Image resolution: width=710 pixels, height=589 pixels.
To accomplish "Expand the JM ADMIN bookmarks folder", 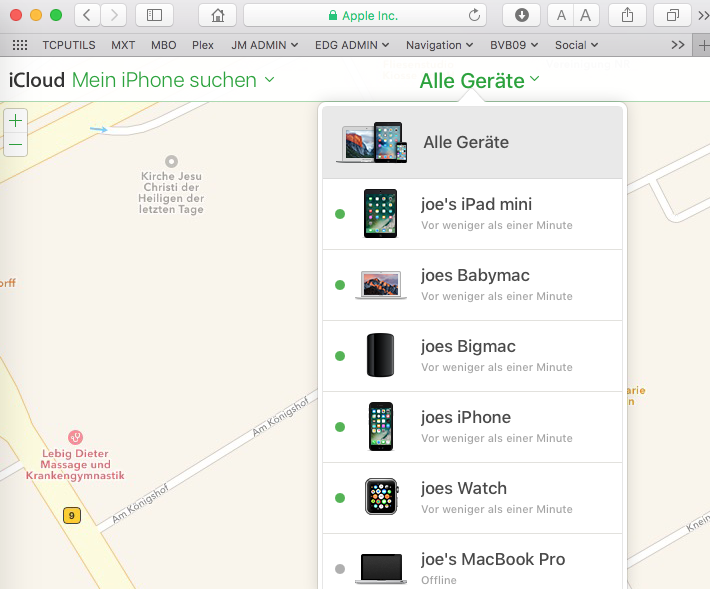I will pyautogui.click(x=264, y=45).
